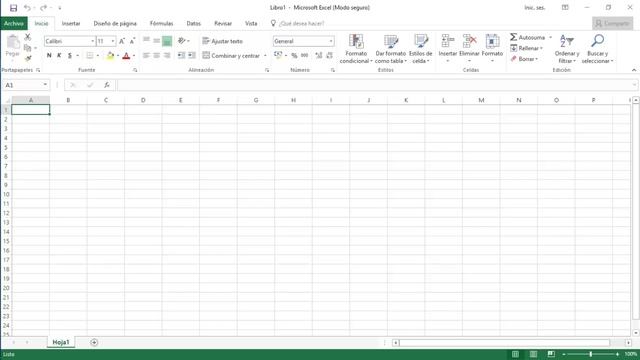Click the increase indent icon
Viewport: 640px width, 360px height.
coord(192,55)
